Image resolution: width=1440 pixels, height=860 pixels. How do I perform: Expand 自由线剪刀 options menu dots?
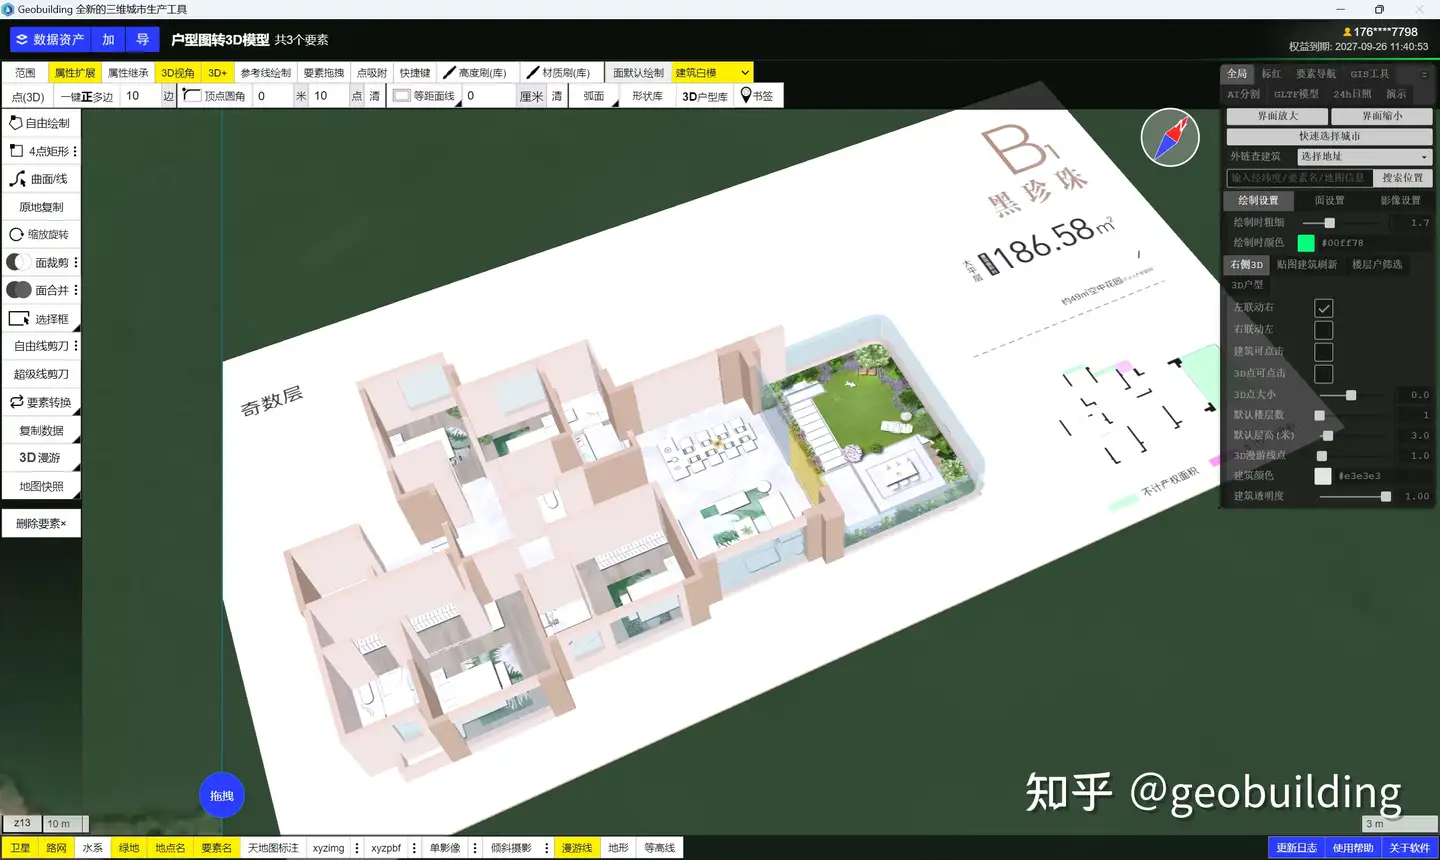76,346
